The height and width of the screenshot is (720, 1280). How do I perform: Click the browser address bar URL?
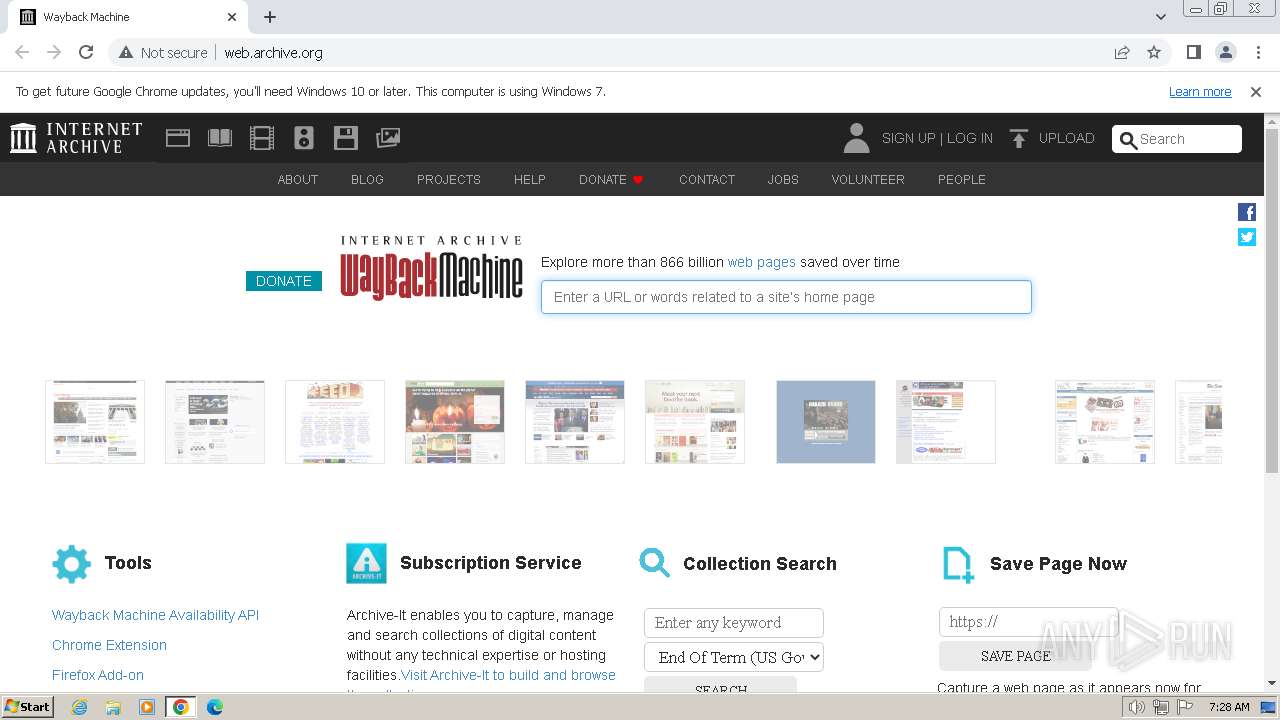point(273,52)
